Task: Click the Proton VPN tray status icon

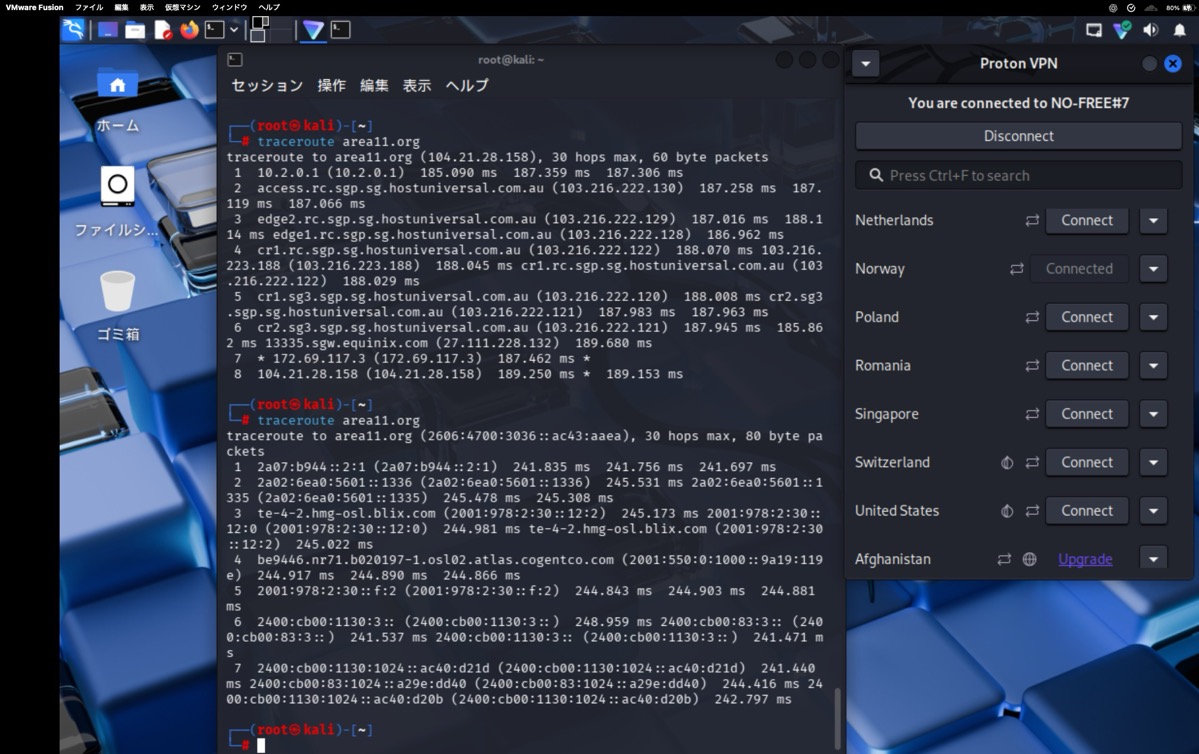Action: pos(1122,30)
